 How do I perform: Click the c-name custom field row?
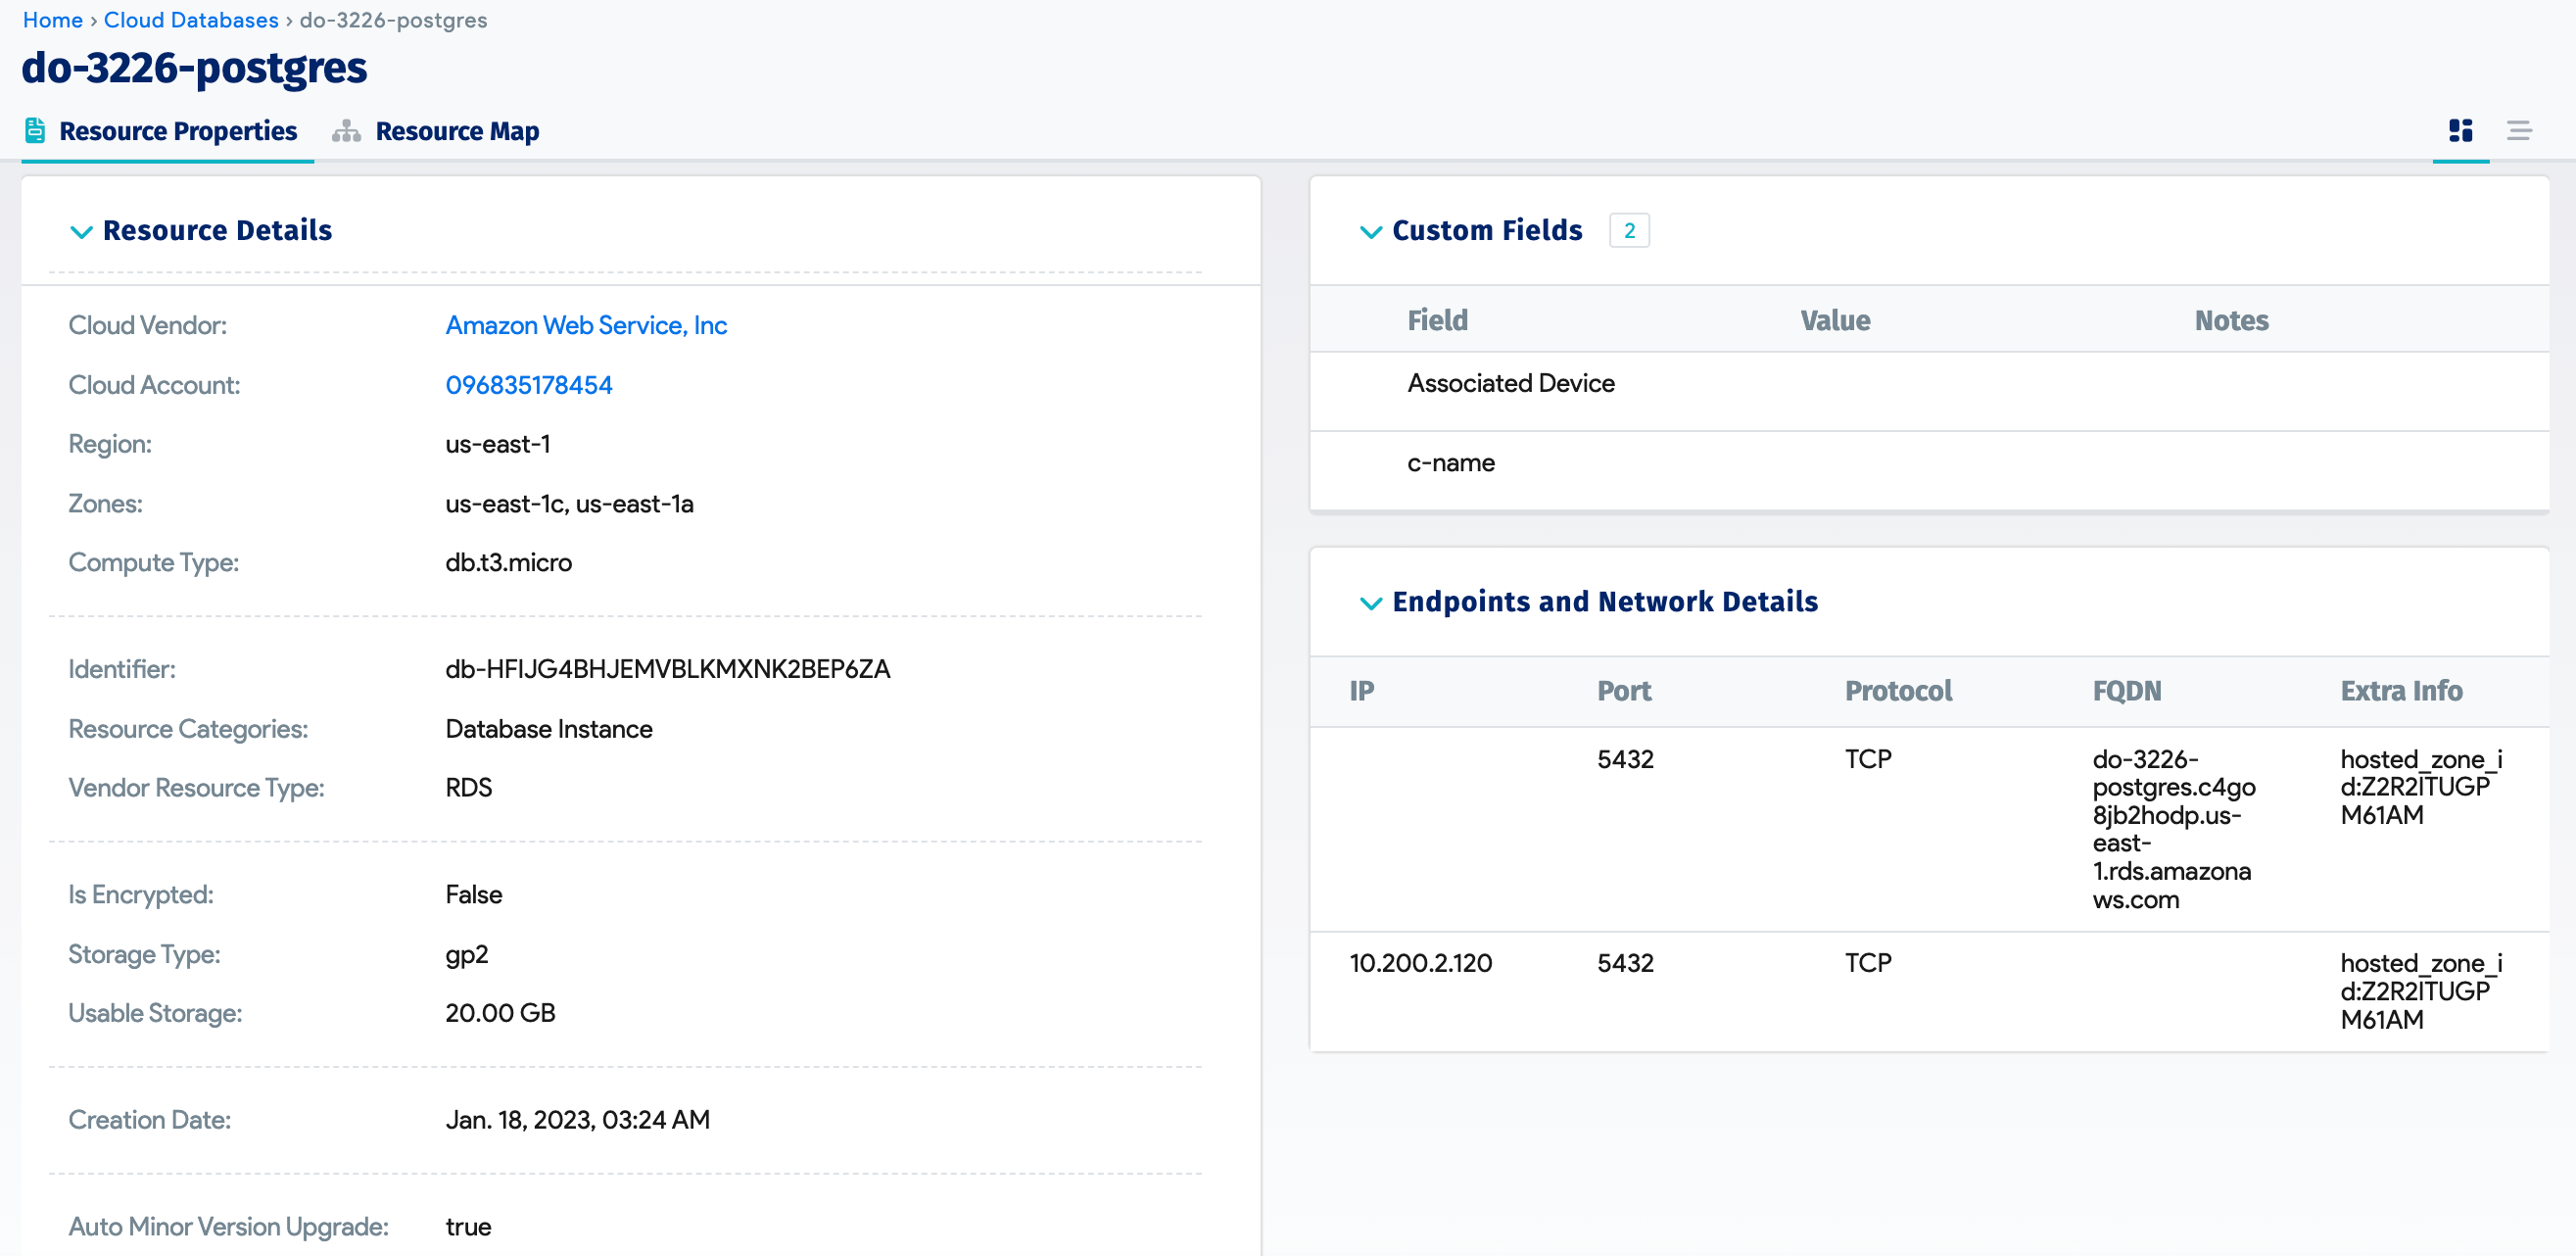point(1450,463)
